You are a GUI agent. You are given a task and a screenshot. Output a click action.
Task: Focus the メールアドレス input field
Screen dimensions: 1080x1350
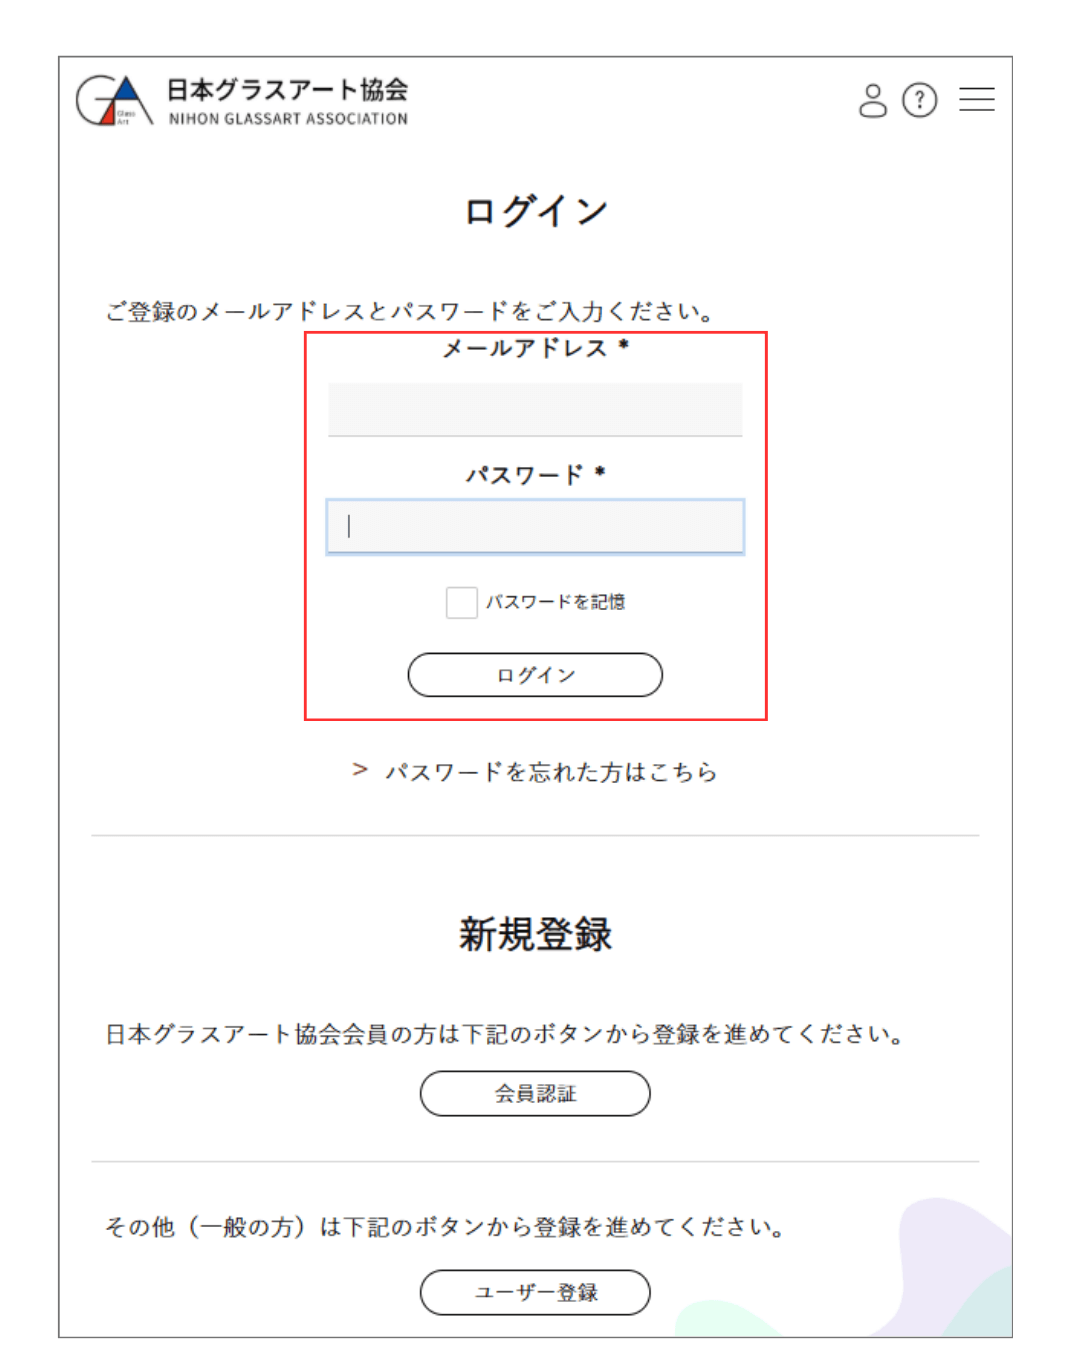[535, 409]
